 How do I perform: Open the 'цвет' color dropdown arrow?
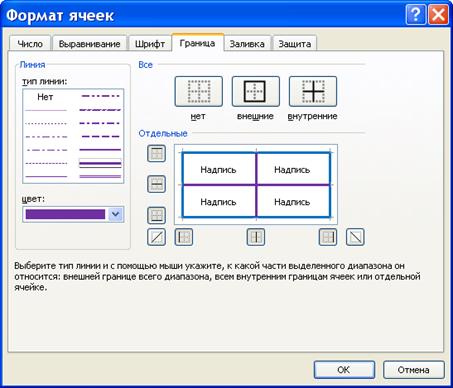click(116, 214)
